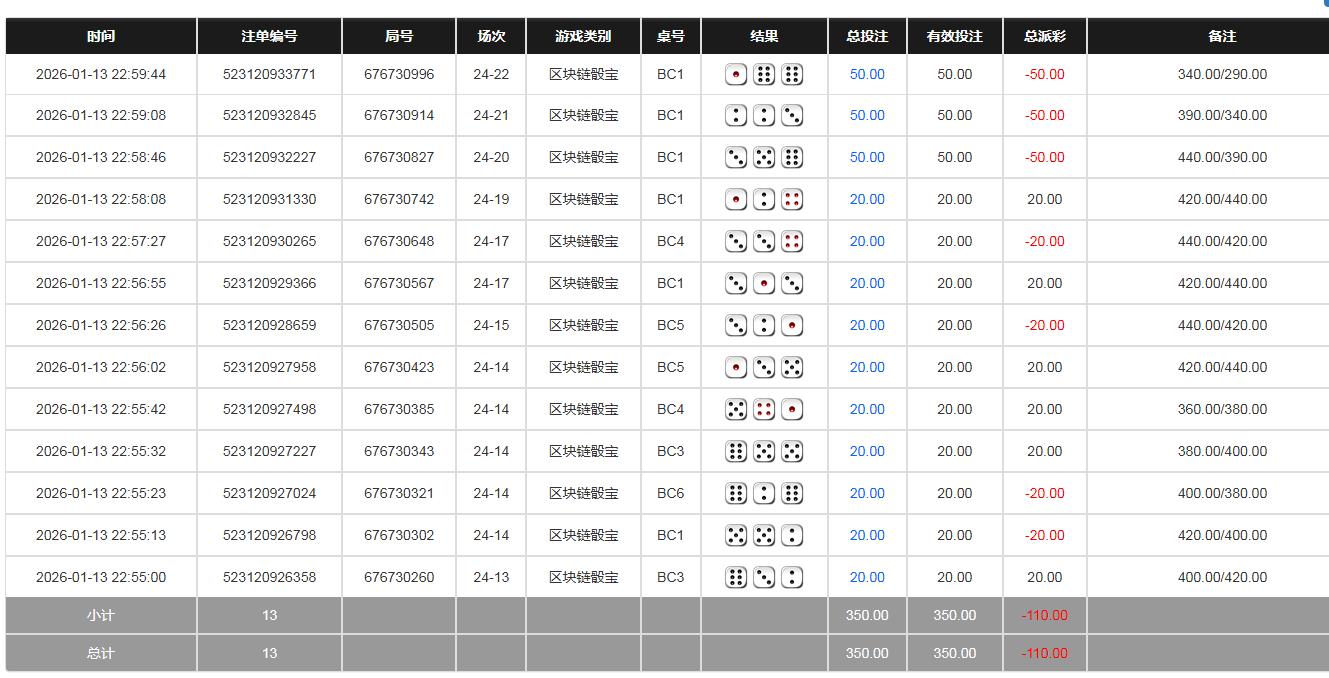This screenshot has width=1329, height=678.
Task: Click the red single-pip die for bet 523120927958
Action: (x=735, y=367)
